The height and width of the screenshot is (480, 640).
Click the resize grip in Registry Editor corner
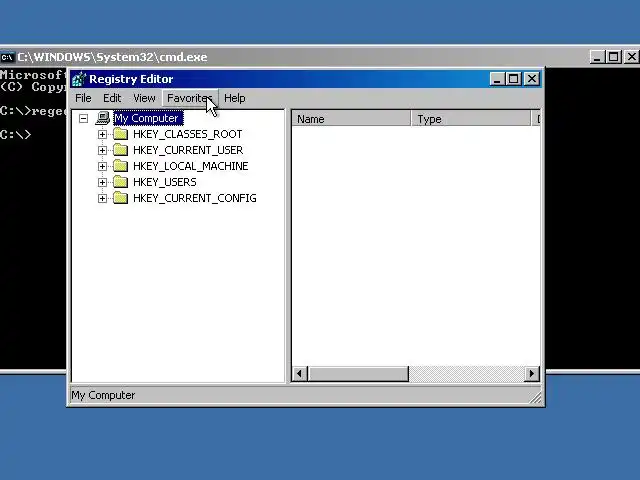coord(536,398)
